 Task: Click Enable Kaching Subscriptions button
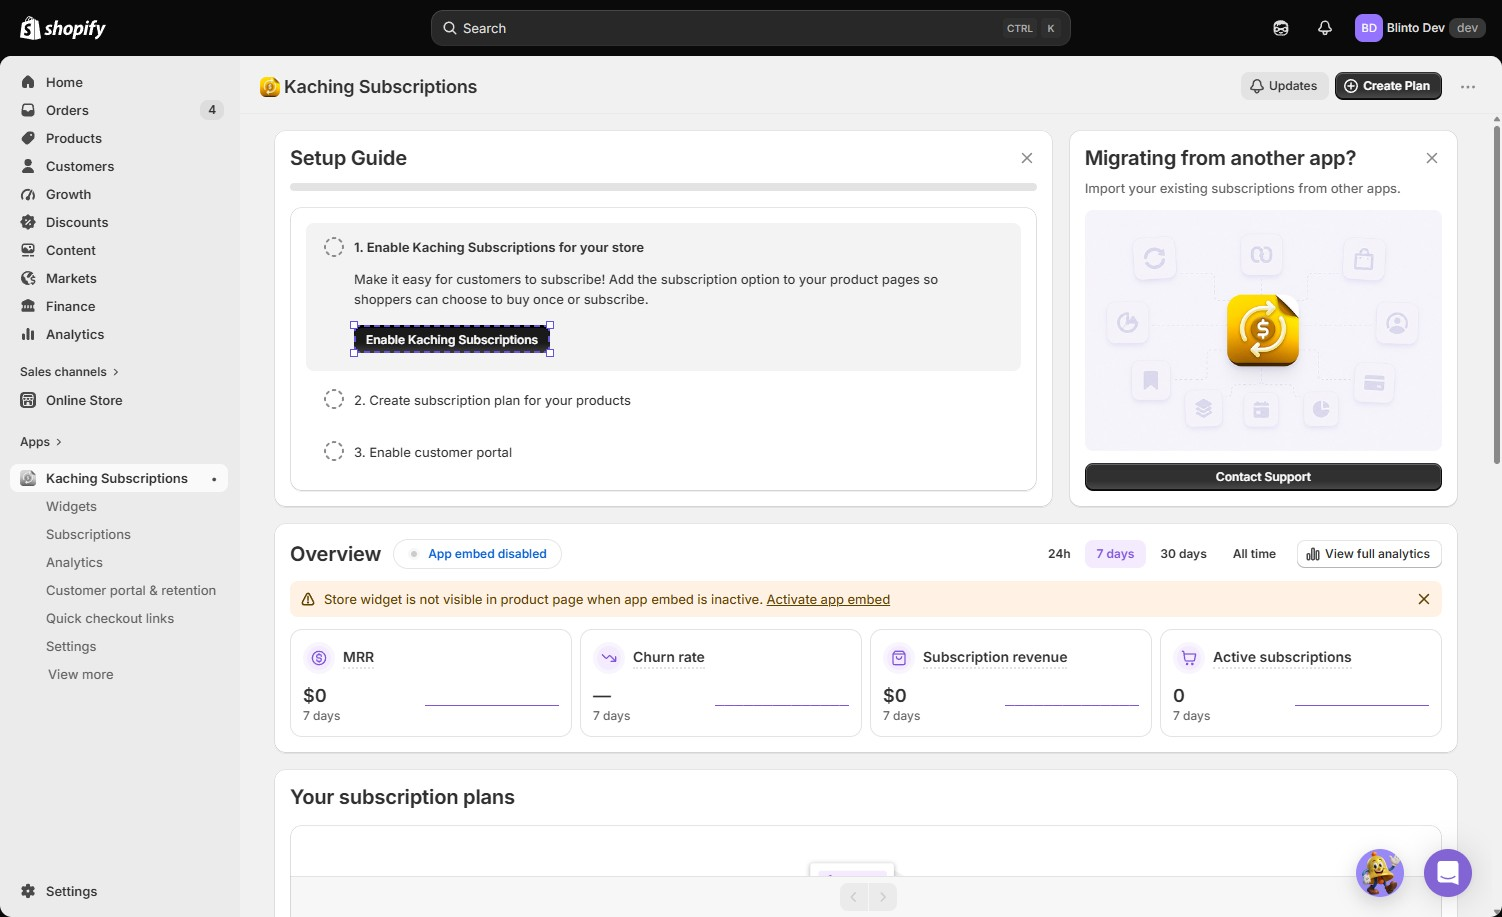coord(452,340)
